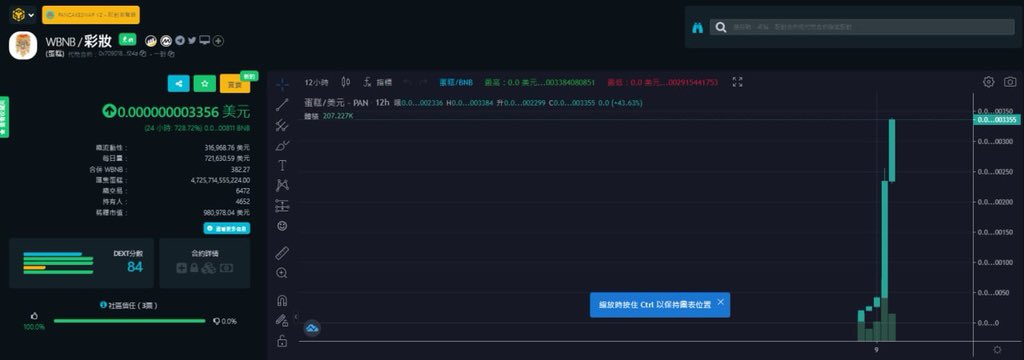Viewport: 1024px width, 360px height.
Task: Click the community trust info icon
Action: point(103,305)
